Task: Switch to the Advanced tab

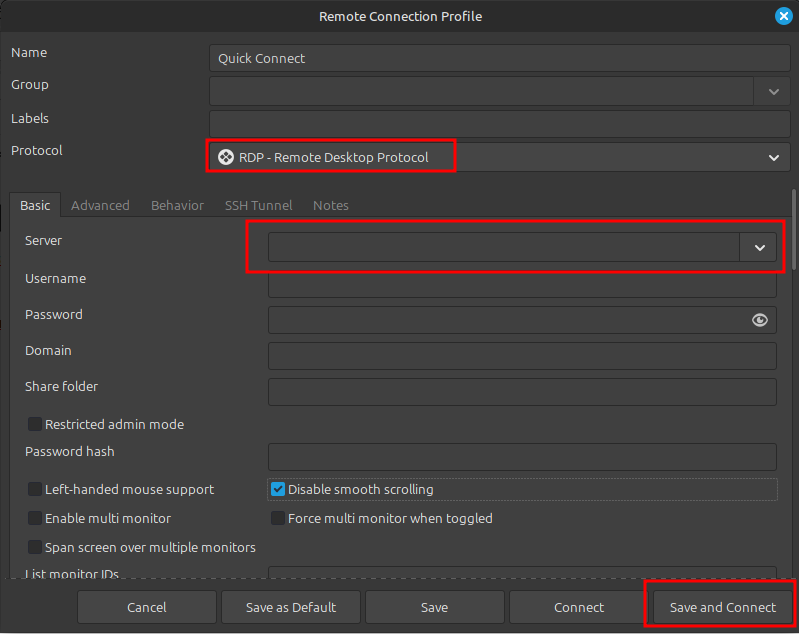Action: pos(100,205)
